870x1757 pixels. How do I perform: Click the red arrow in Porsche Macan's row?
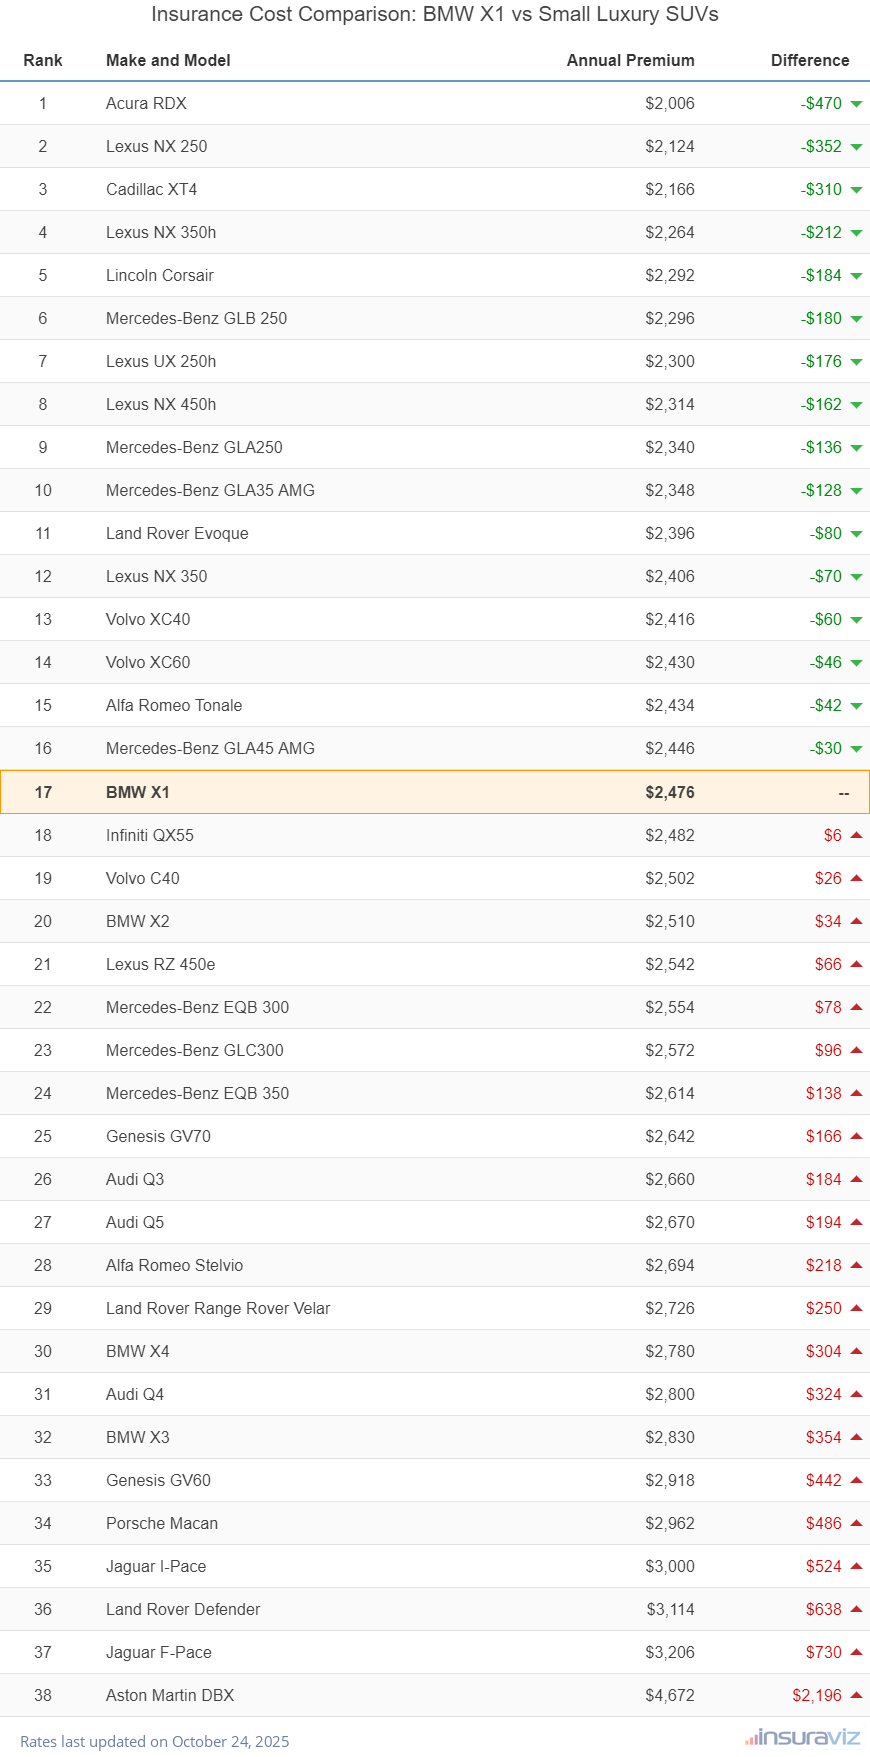coord(856,1523)
